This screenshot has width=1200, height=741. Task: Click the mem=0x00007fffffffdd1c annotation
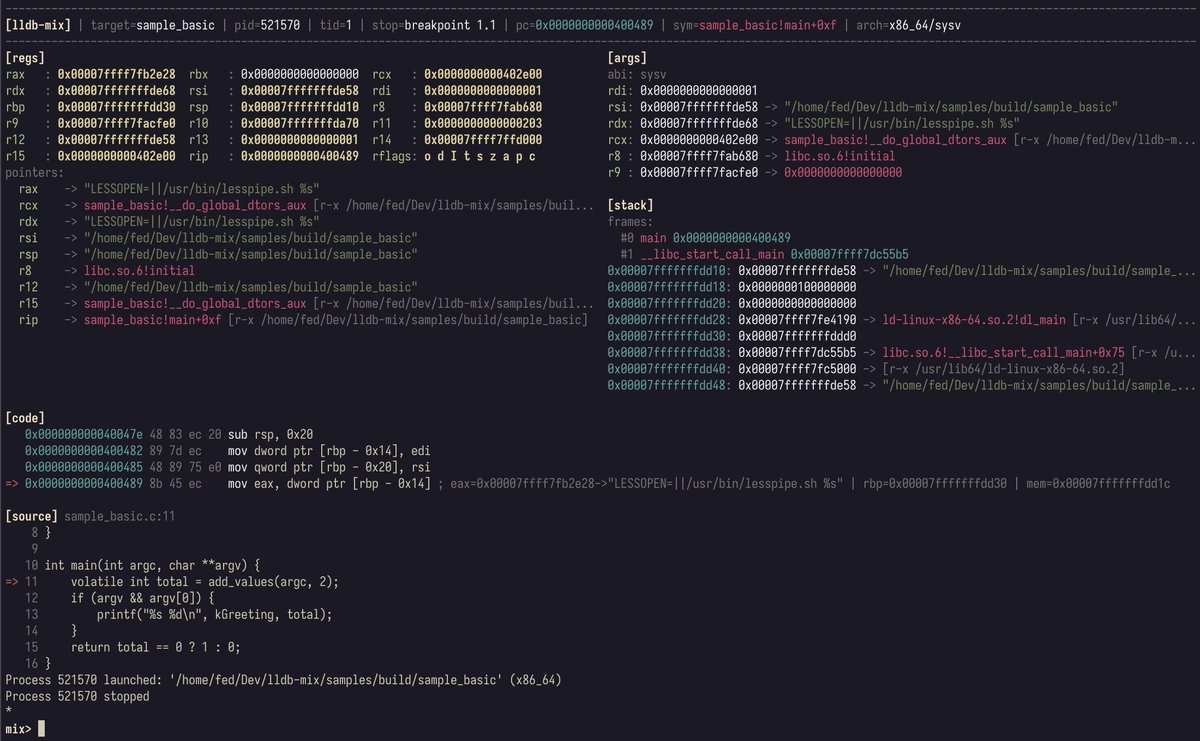click(x=1099, y=483)
